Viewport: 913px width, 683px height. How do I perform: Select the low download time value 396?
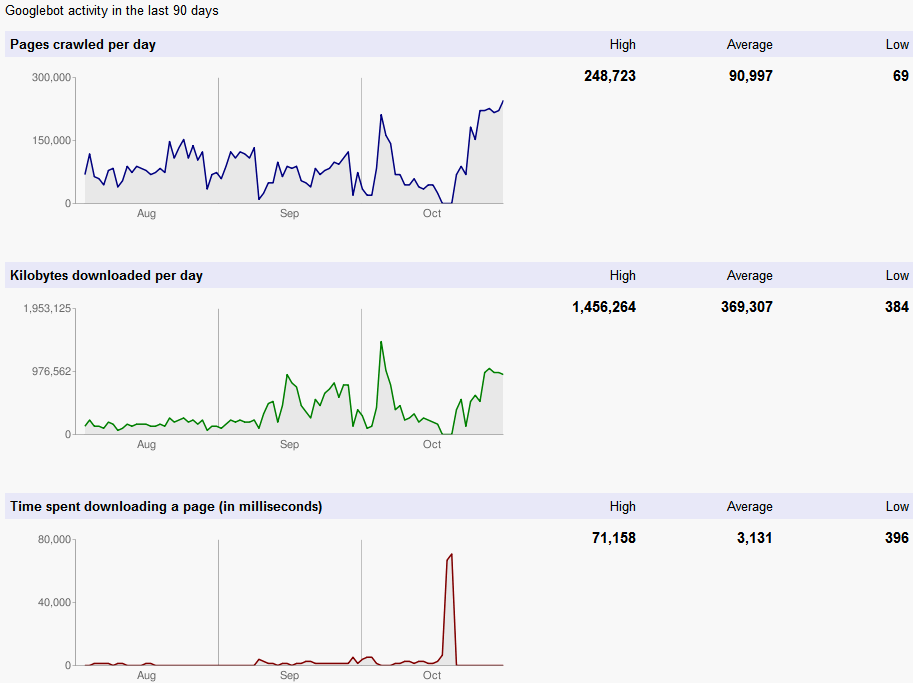point(896,538)
